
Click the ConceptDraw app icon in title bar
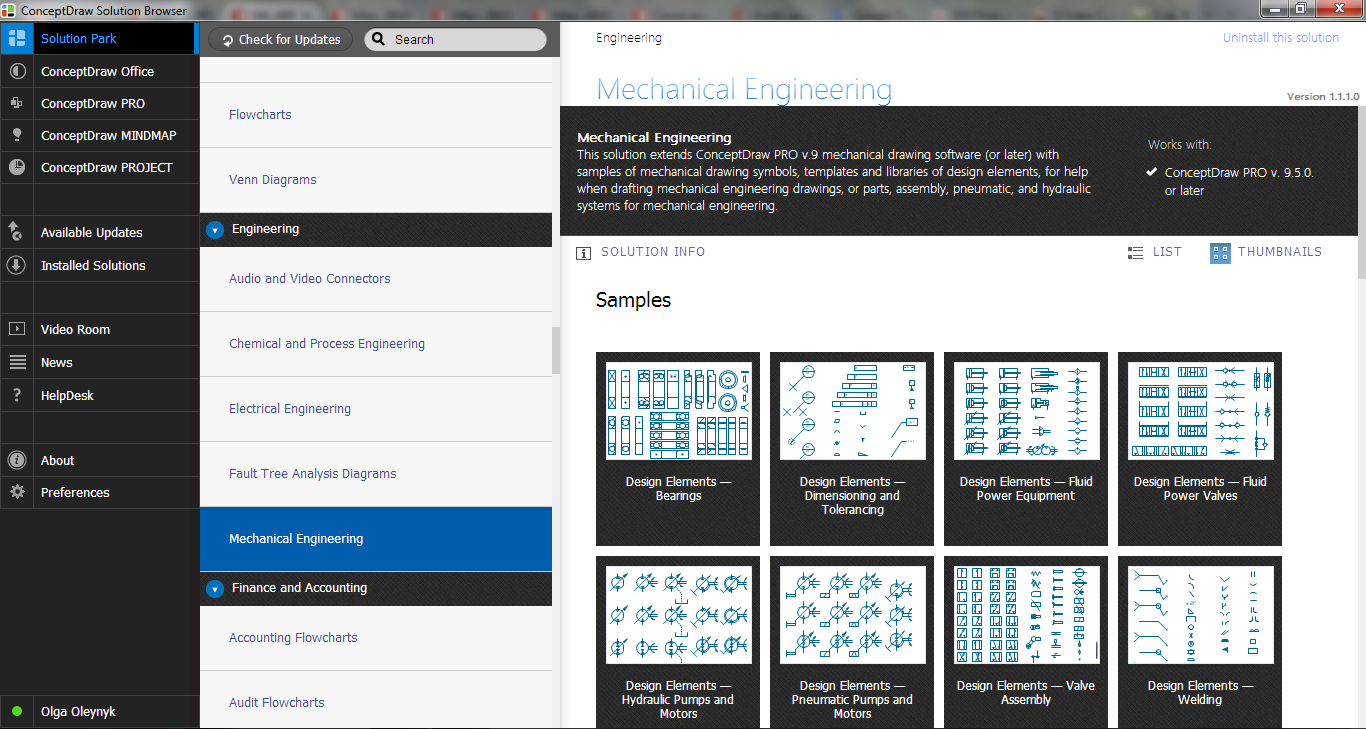(x=10, y=9)
